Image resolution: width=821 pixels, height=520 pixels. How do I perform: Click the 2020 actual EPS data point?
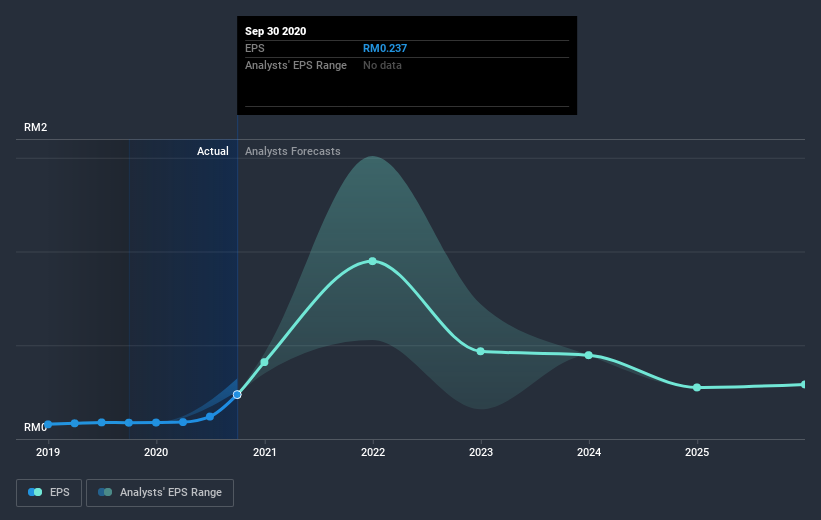156,423
